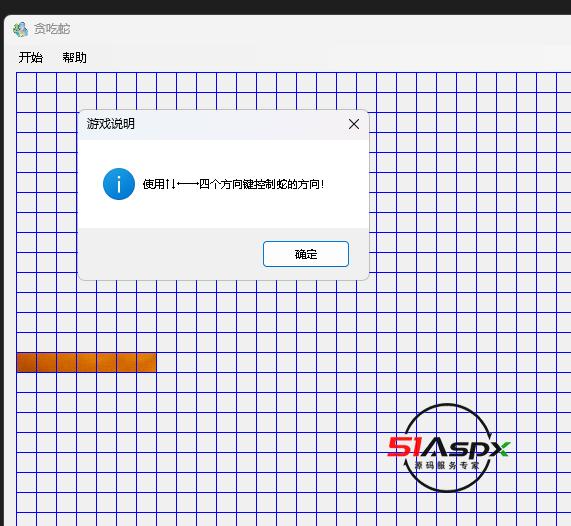Click the 确定 button in dialog
The width and height of the screenshot is (571, 526).
pyautogui.click(x=306, y=254)
